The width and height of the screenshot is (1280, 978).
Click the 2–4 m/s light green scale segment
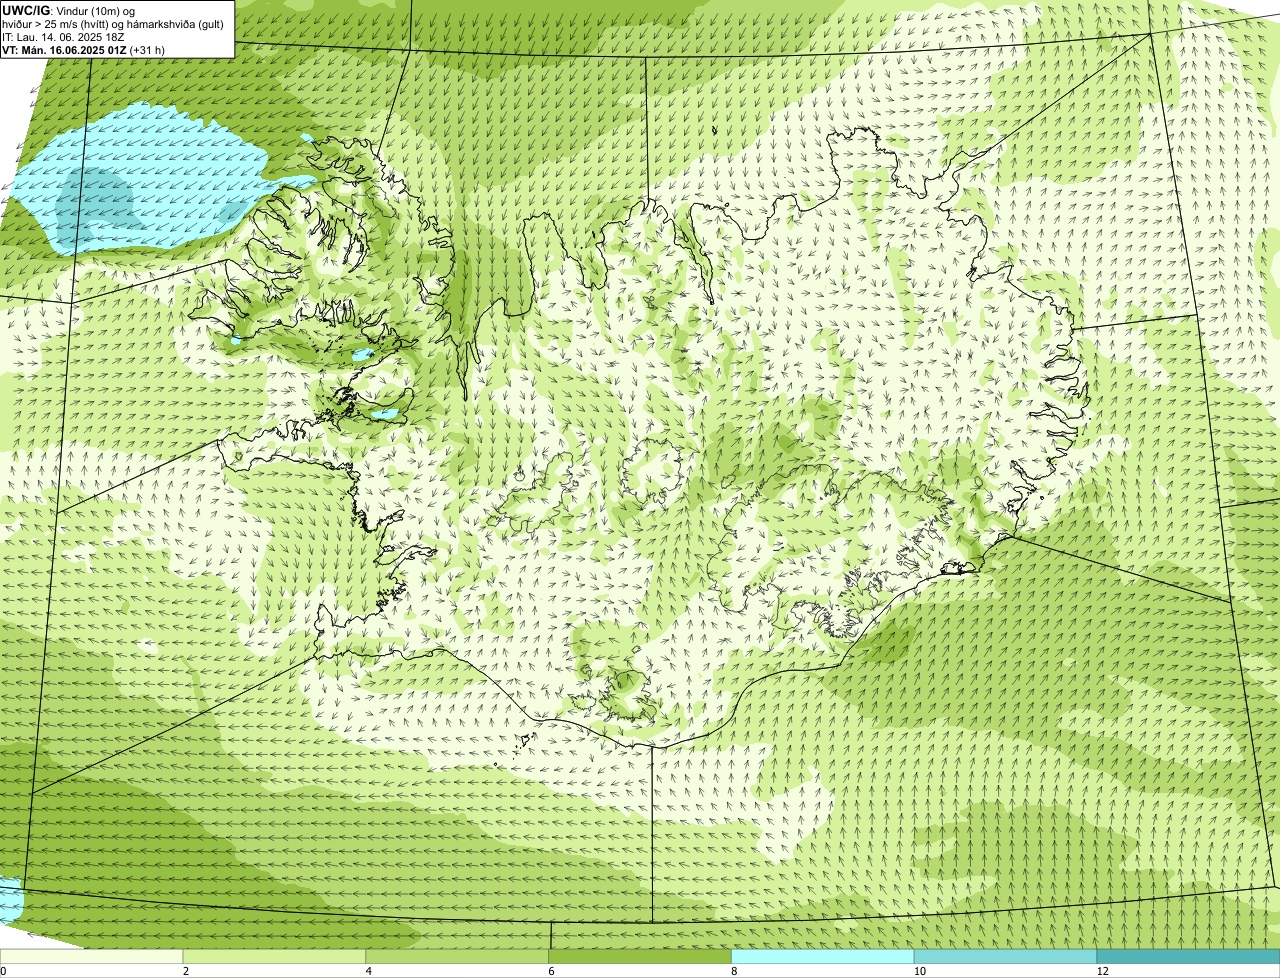[x=275, y=956]
